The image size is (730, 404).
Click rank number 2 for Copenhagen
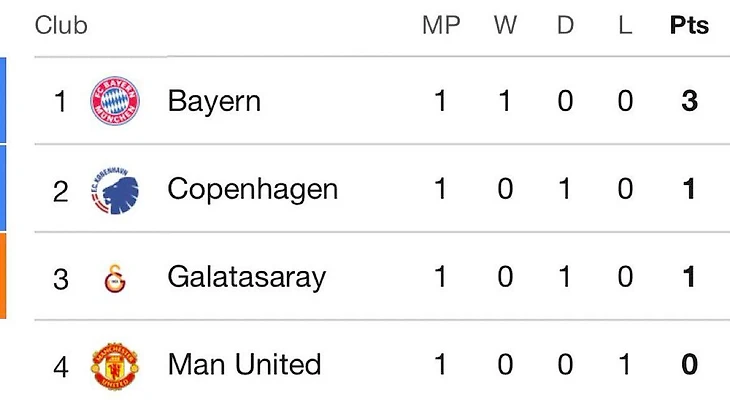(61, 191)
